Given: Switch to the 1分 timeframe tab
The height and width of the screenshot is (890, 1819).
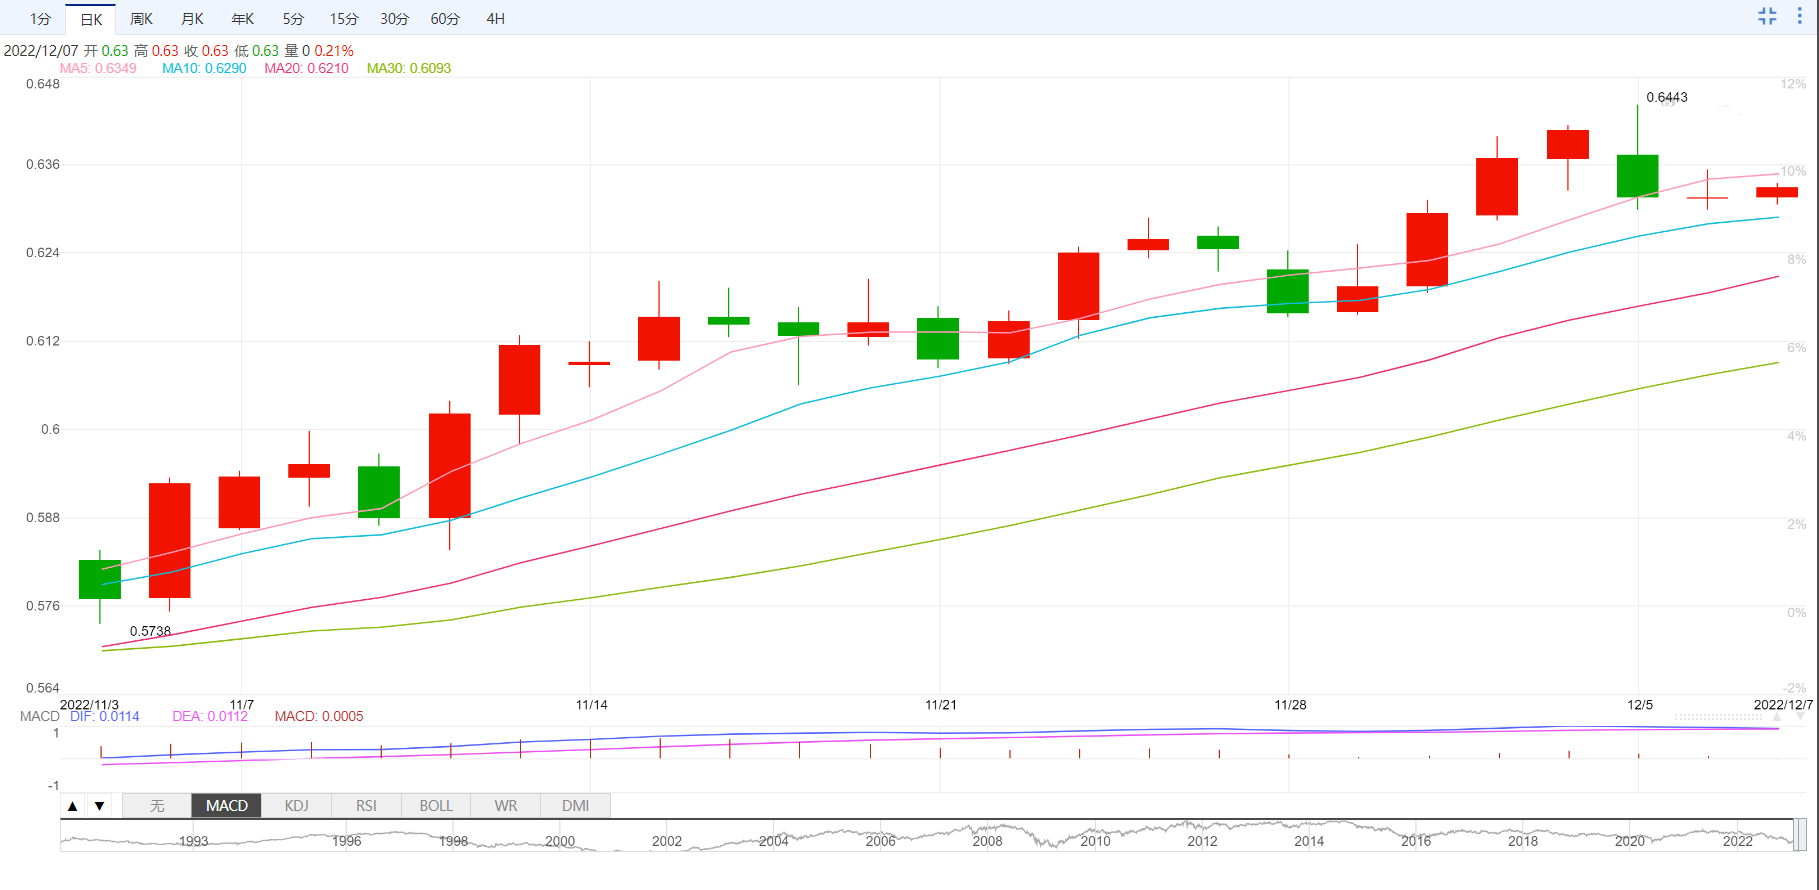Looking at the screenshot, I should pos(40,19).
